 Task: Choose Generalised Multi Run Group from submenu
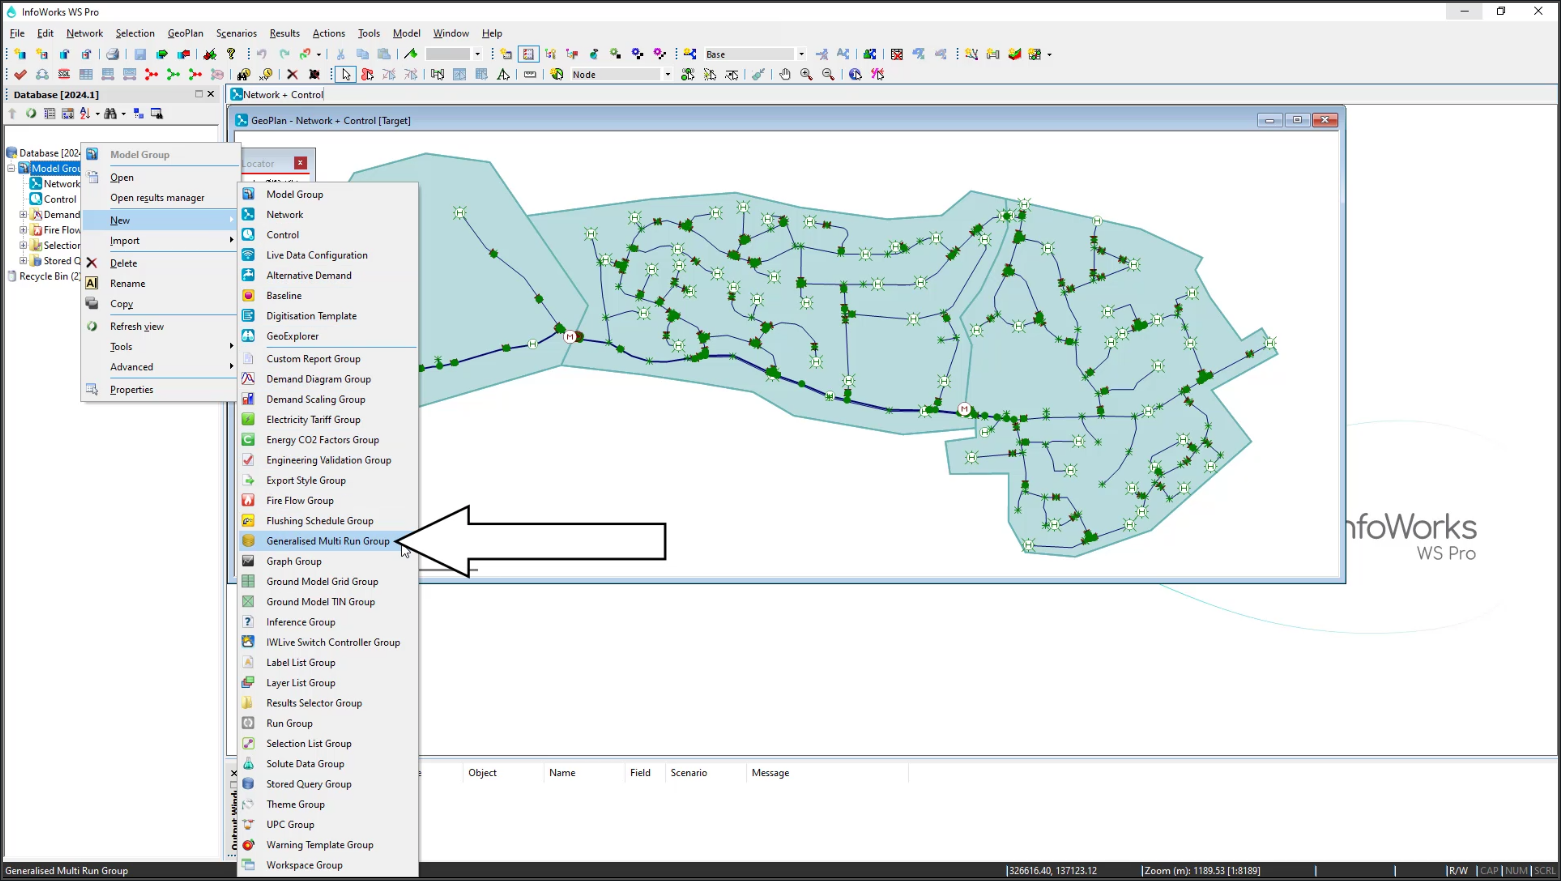[x=328, y=541]
